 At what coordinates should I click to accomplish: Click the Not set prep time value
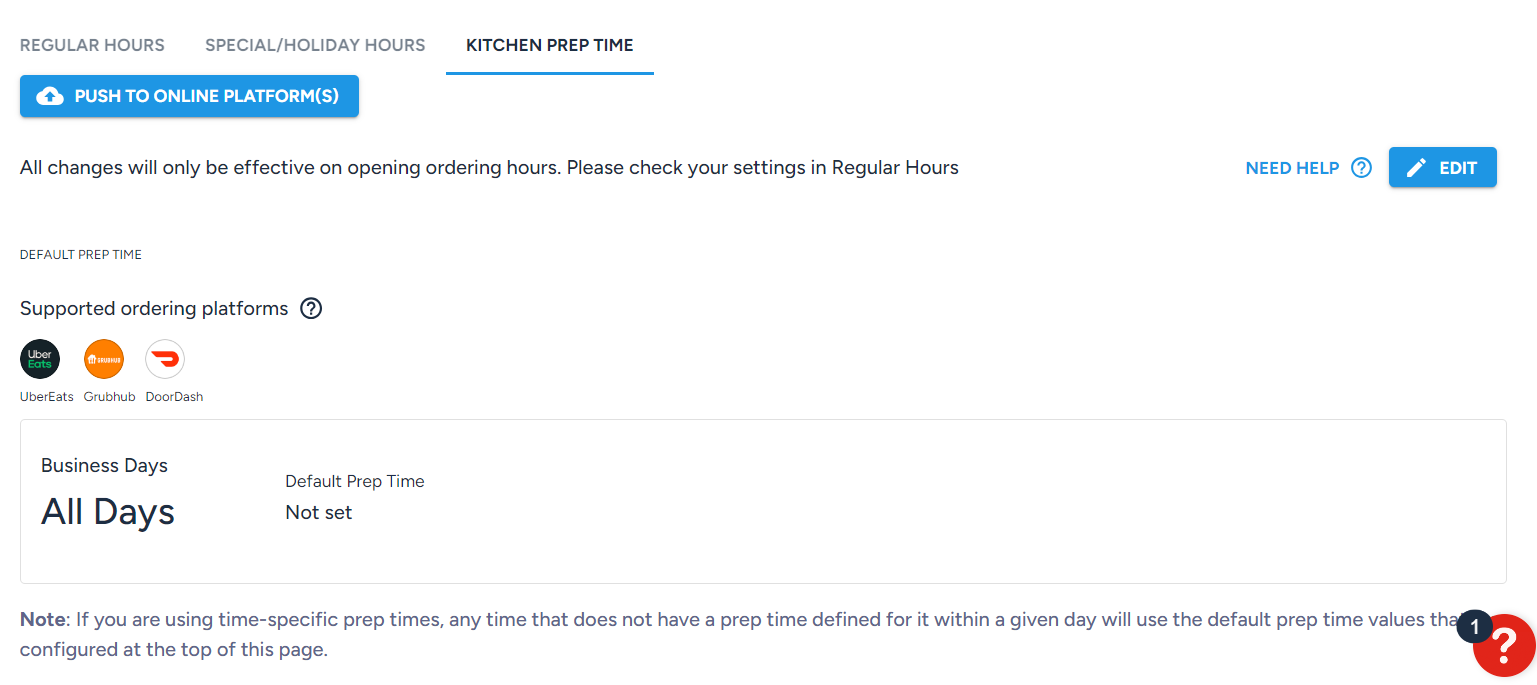pyautogui.click(x=318, y=512)
